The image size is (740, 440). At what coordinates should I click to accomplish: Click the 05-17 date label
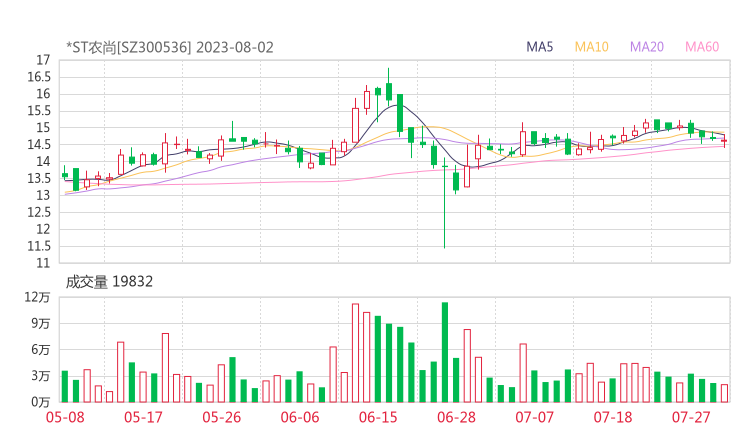pyautogui.click(x=143, y=417)
